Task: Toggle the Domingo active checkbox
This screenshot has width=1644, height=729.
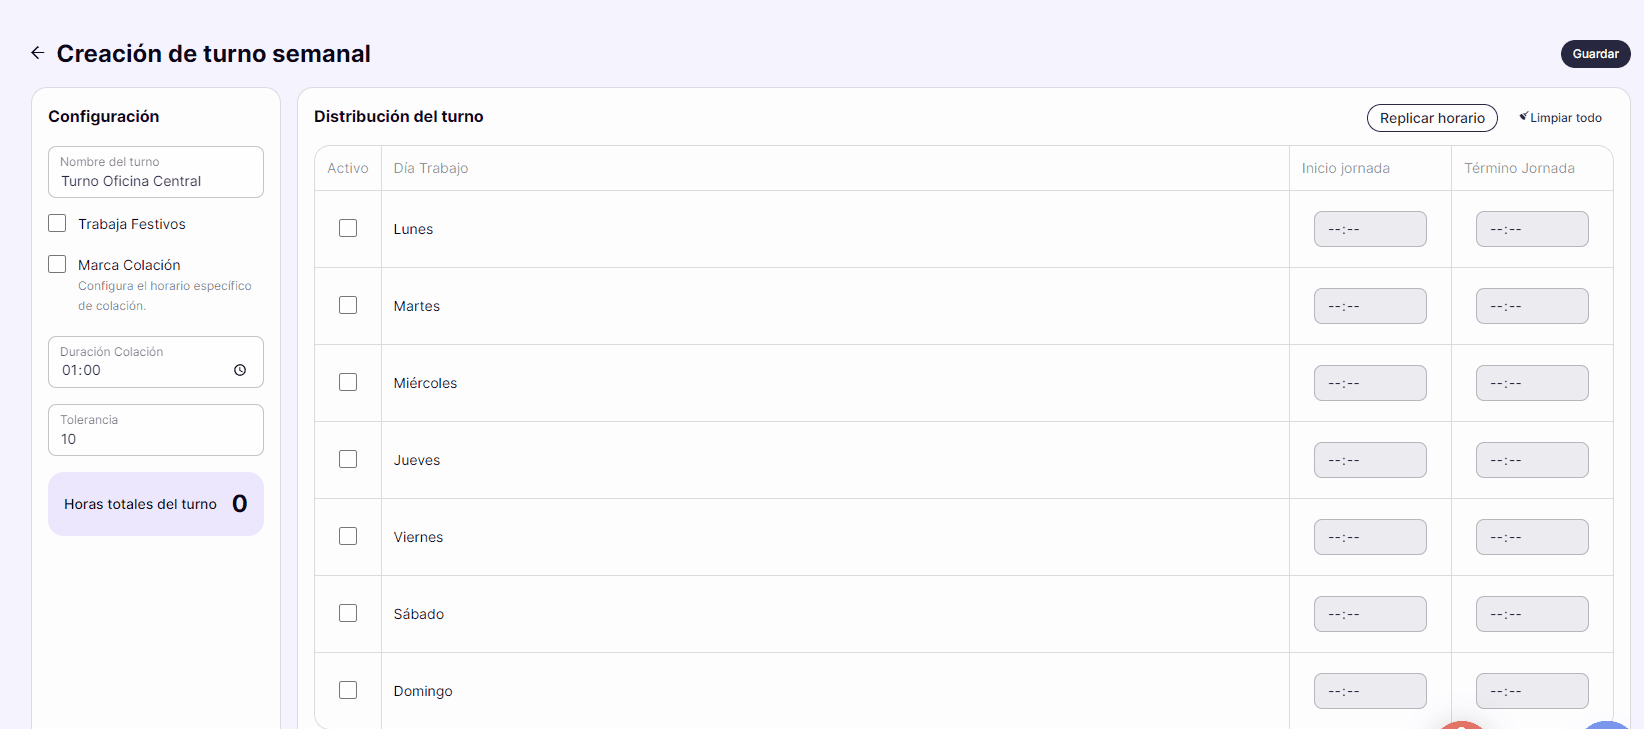Action: pos(348,690)
